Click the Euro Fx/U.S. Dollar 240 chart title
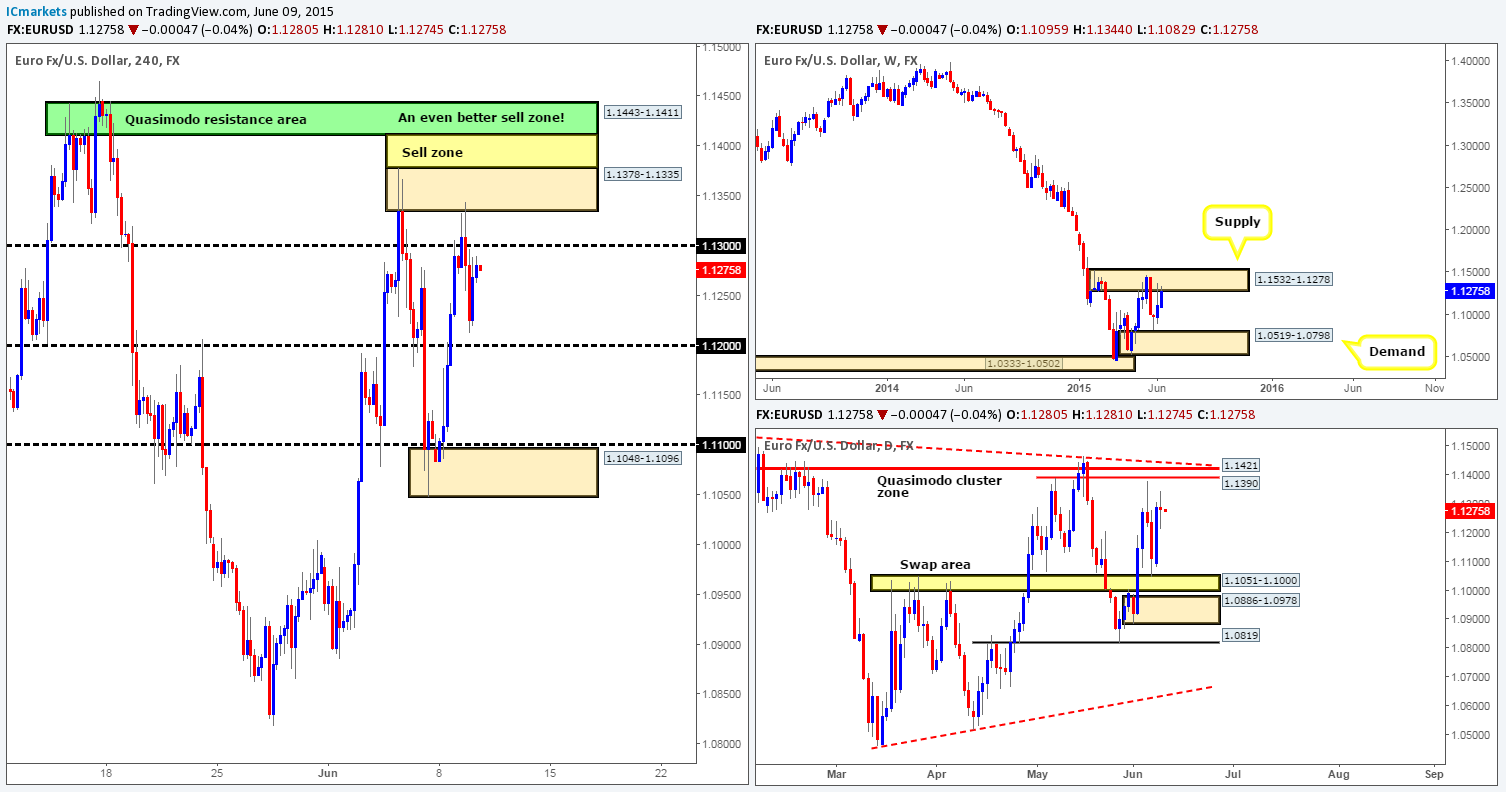 100,60
